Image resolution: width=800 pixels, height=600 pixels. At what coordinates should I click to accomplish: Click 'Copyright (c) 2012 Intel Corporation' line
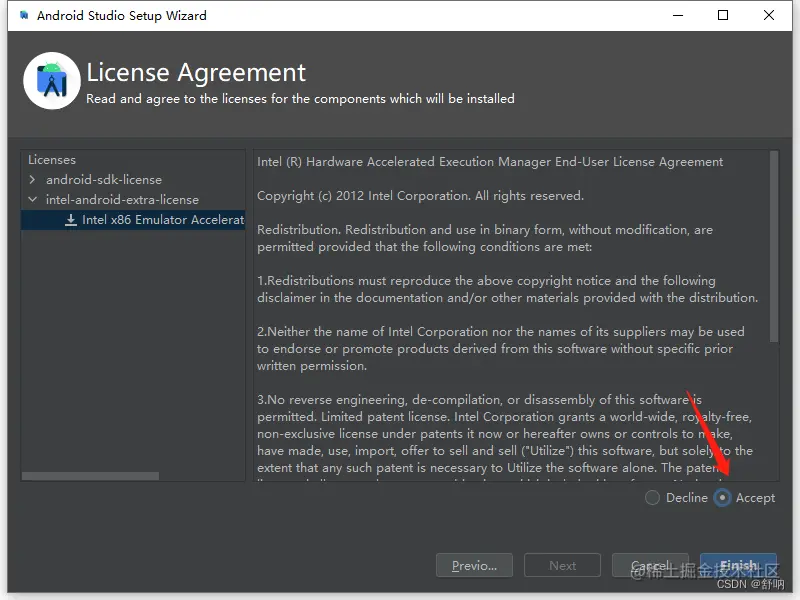[x=420, y=196]
